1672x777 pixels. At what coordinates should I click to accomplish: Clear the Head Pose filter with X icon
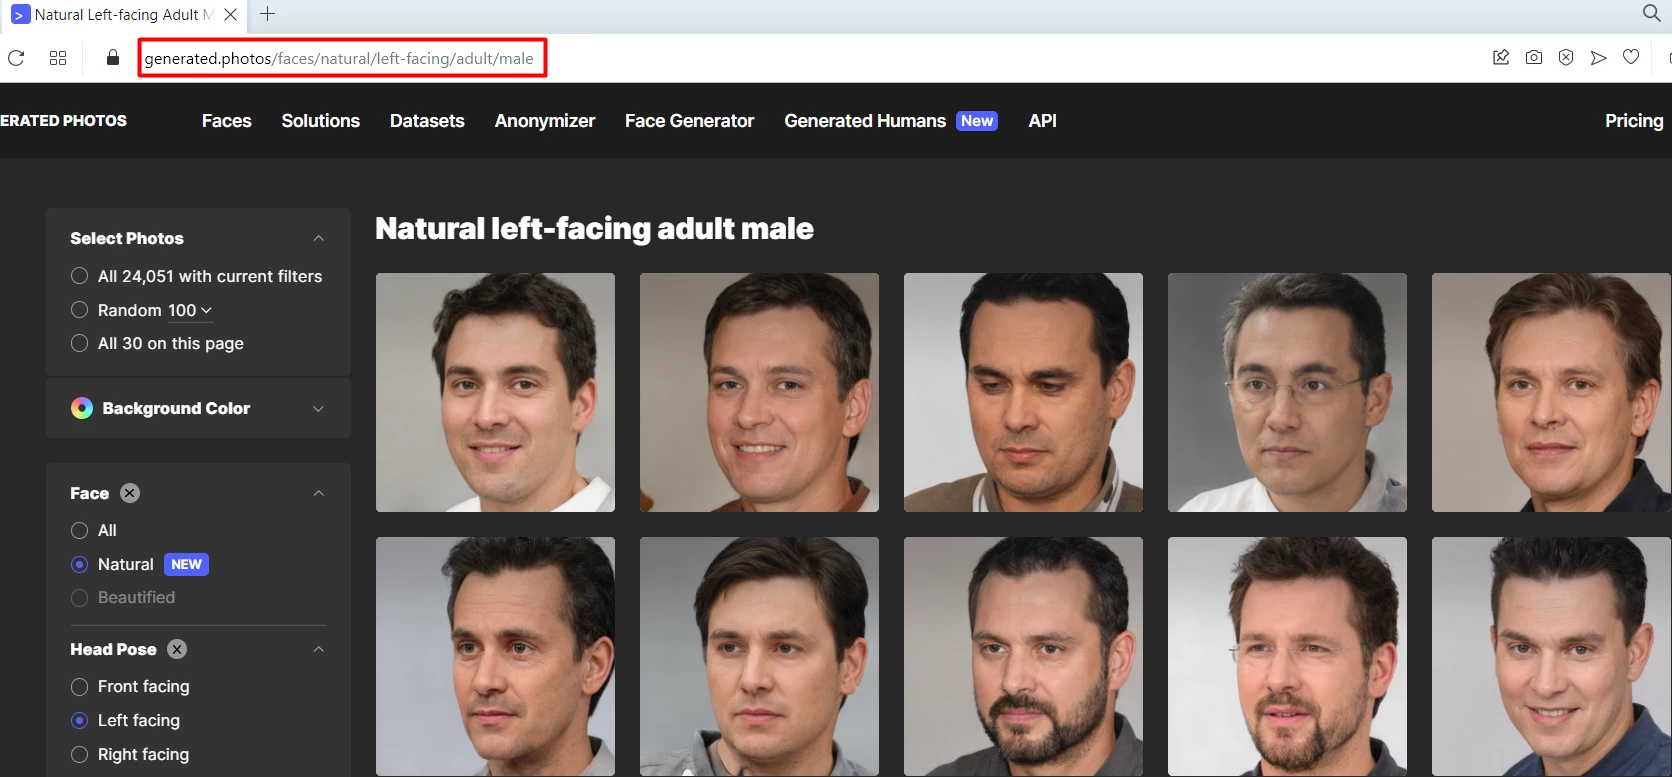tap(177, 649)
